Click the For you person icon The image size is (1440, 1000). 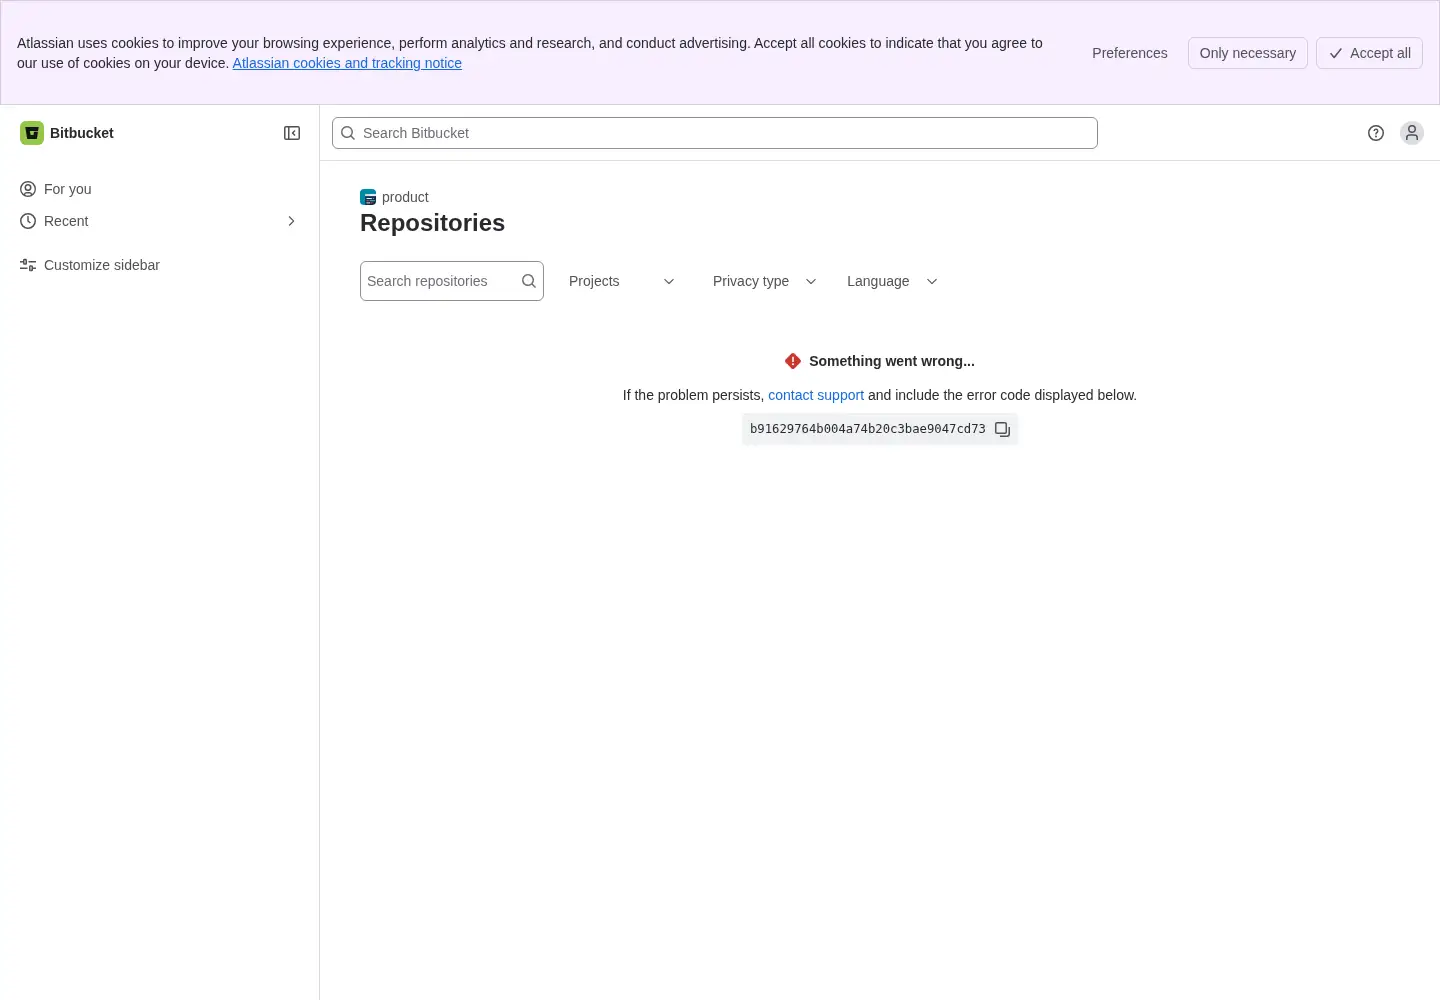click(x=28, y=189)
